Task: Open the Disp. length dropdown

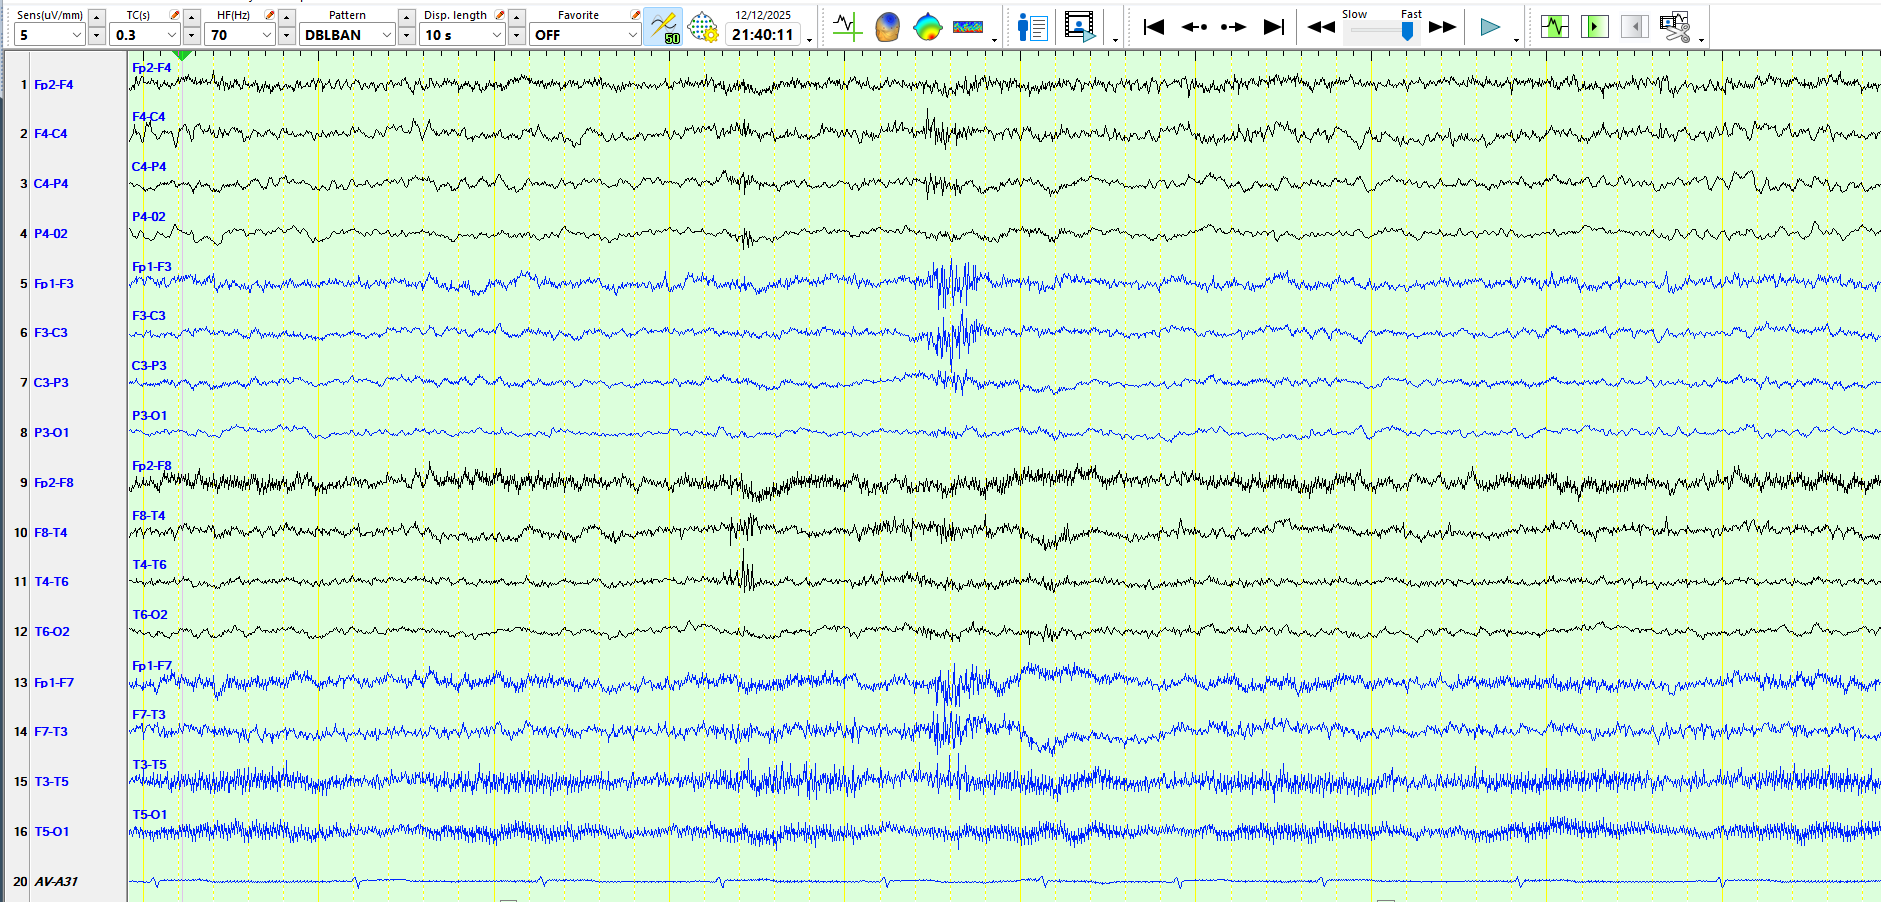Action: point(463,35)
